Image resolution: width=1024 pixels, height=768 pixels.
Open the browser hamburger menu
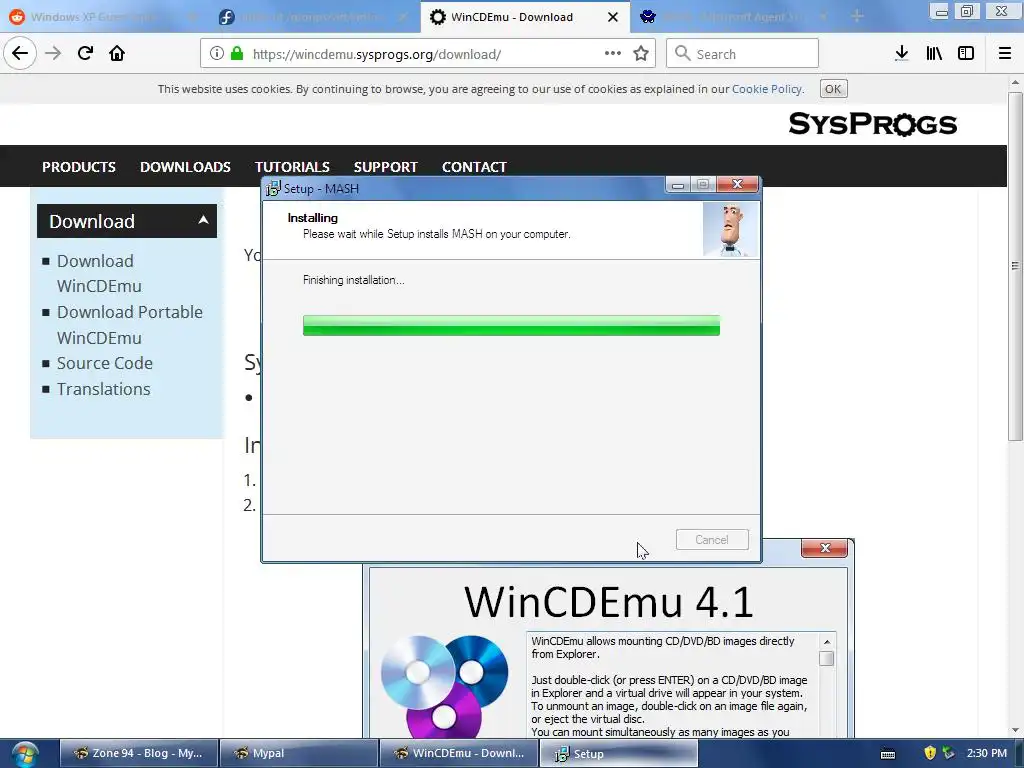[x=1005, y=54]
